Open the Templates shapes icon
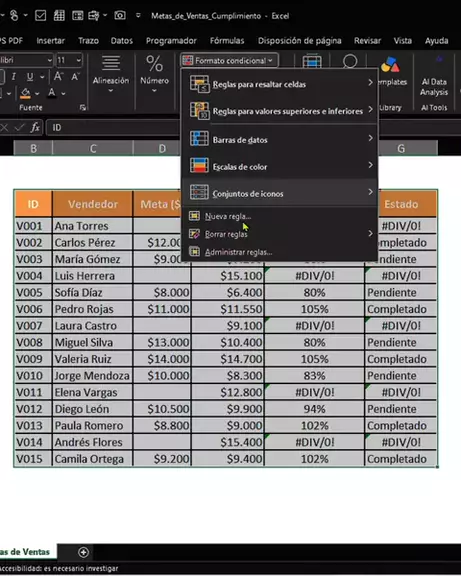 (x=390, y=65)
